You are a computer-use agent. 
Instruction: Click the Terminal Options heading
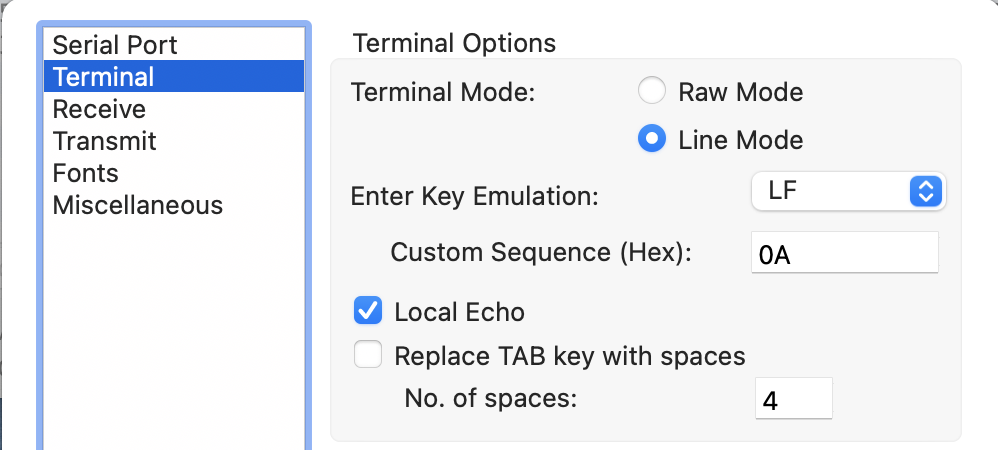(x=454, y=44)
